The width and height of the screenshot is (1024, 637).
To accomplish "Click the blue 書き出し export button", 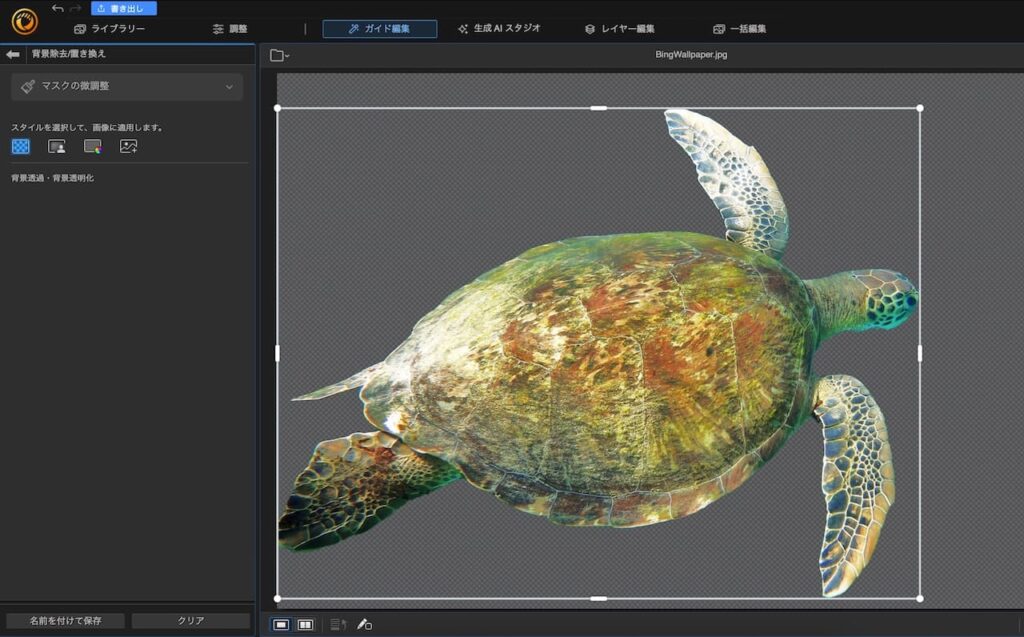I will coord(123,8).
